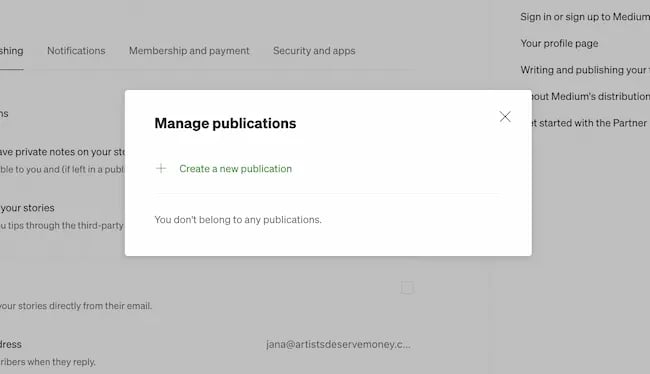Open Your profile page help link
The height and width of the screenshot is (374, 650).
pos(559,43)
